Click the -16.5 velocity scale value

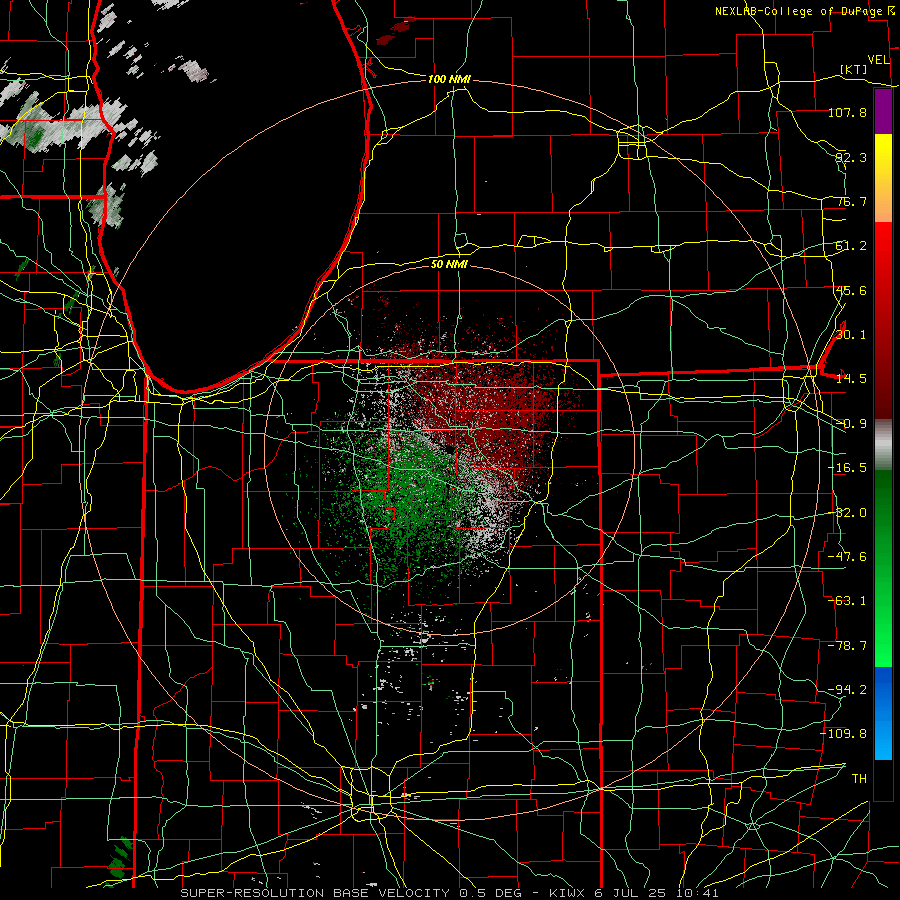(847, 468)
